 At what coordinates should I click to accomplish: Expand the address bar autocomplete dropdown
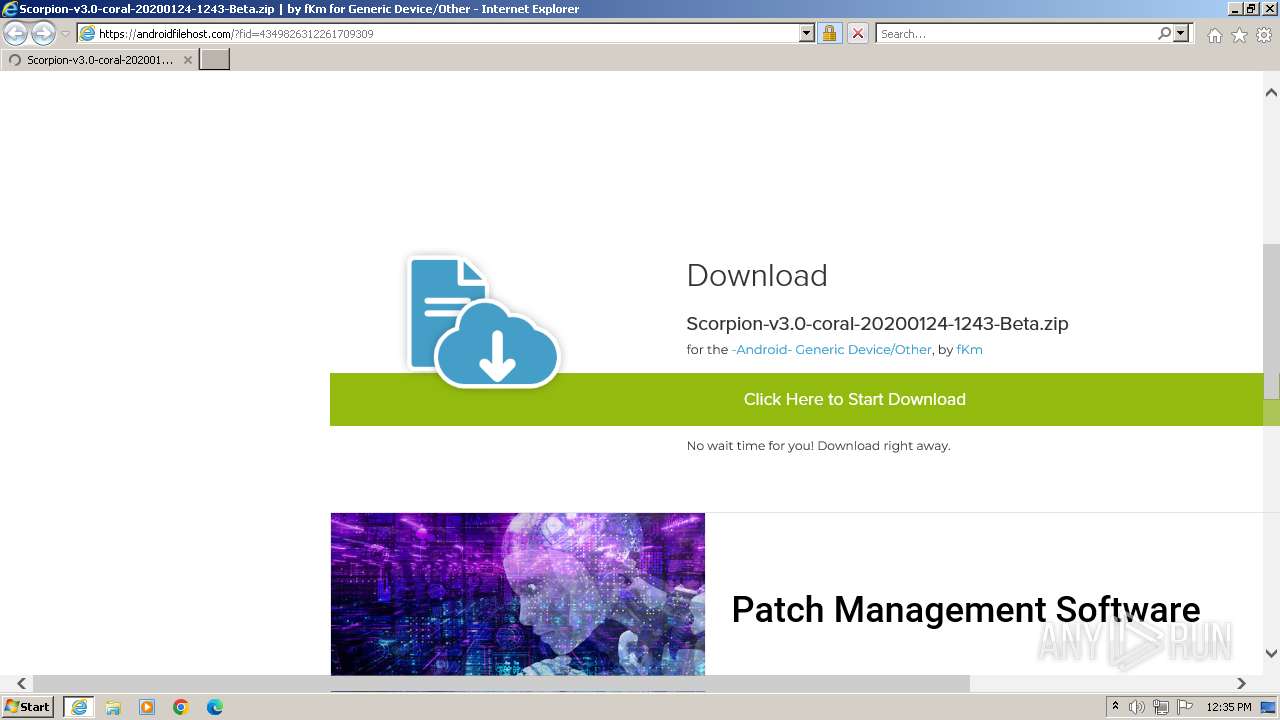coord(807,34)
